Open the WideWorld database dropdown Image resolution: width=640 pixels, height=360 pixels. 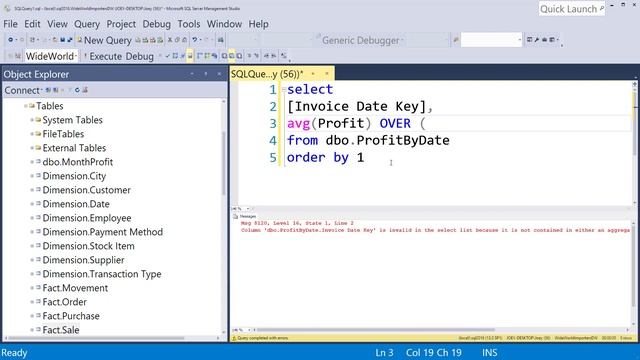point(51,56)
